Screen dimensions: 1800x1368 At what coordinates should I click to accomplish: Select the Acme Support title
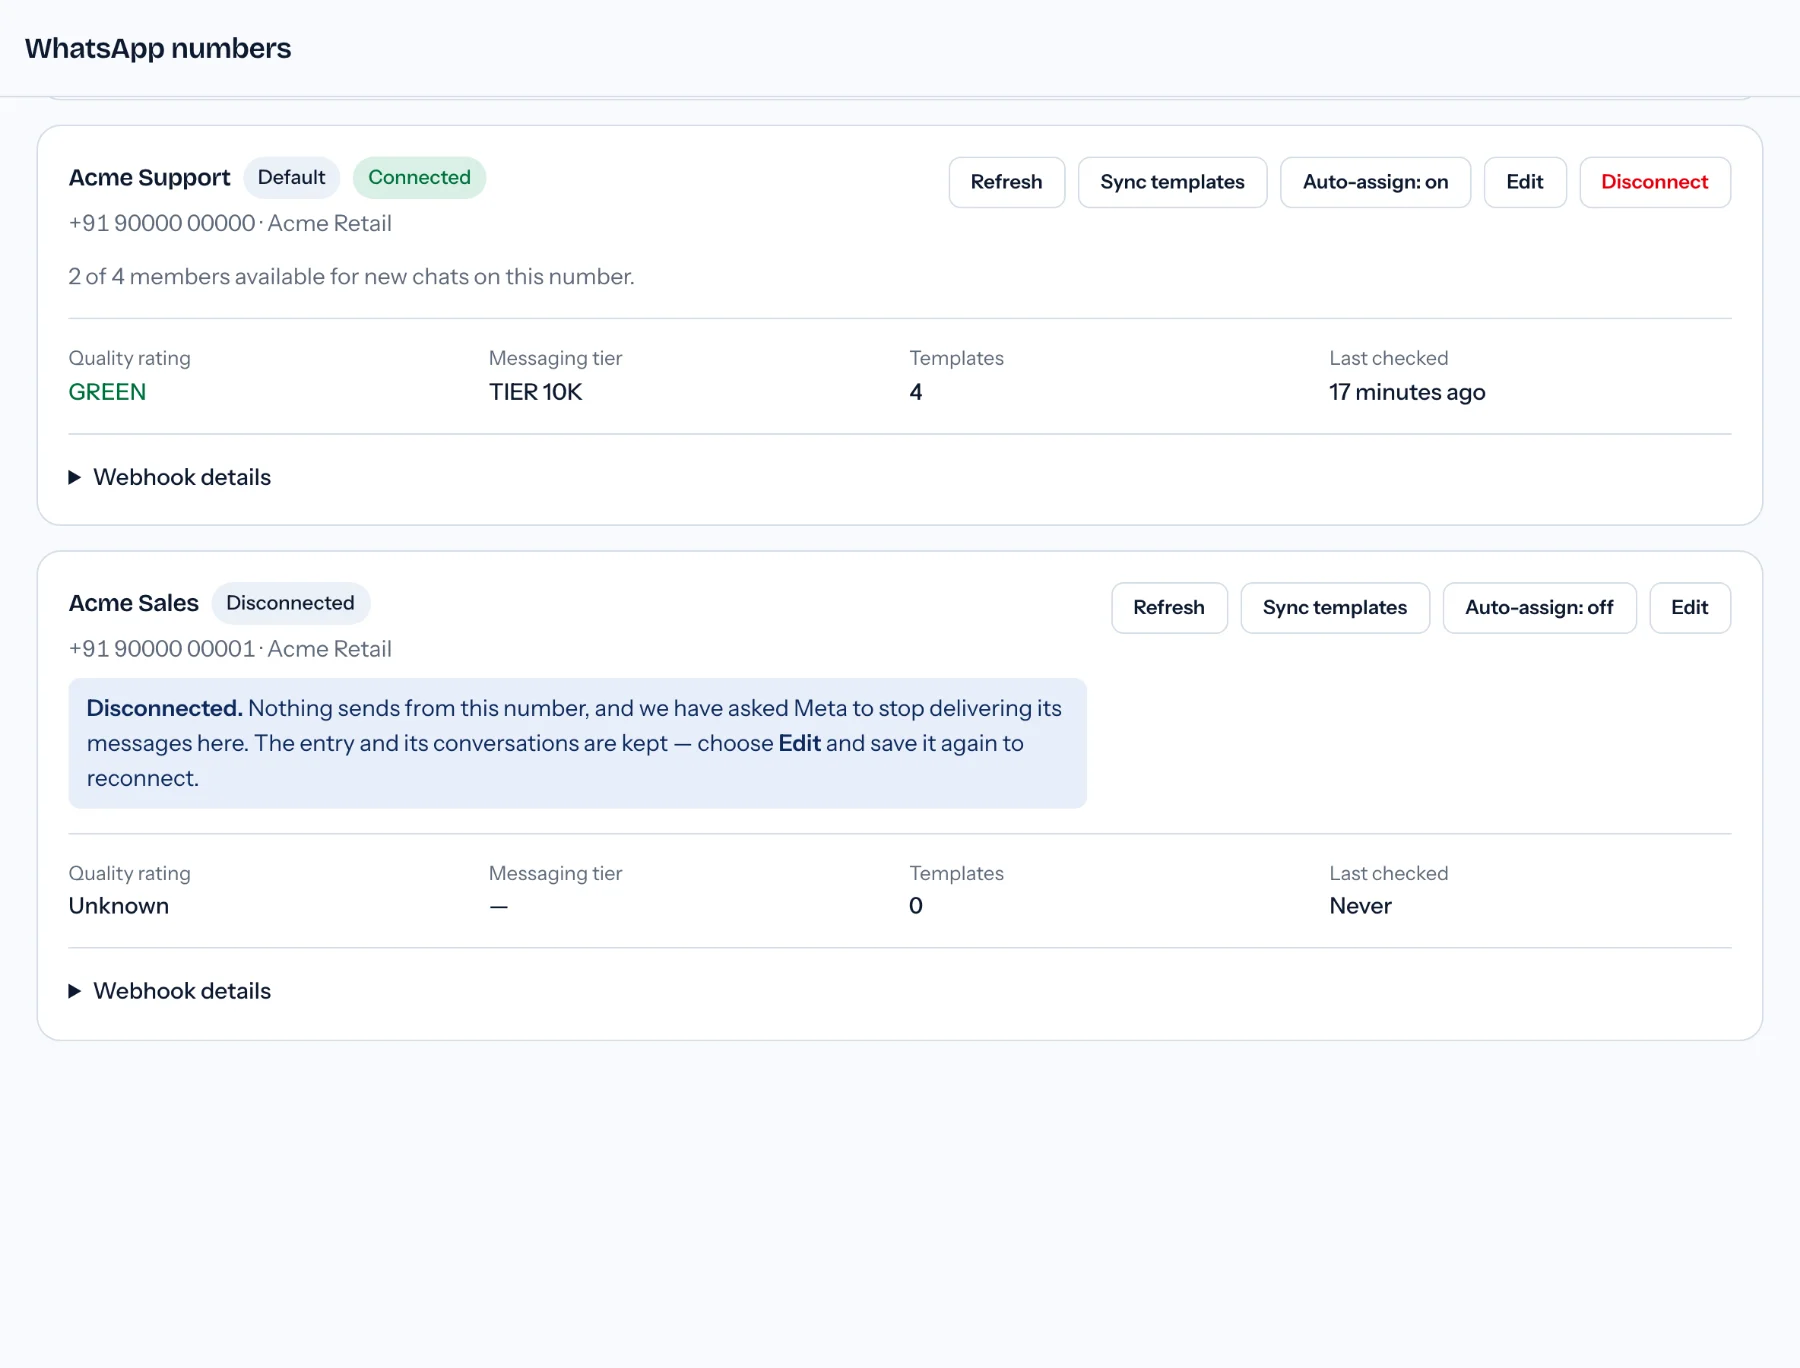(x=149, y=178)
